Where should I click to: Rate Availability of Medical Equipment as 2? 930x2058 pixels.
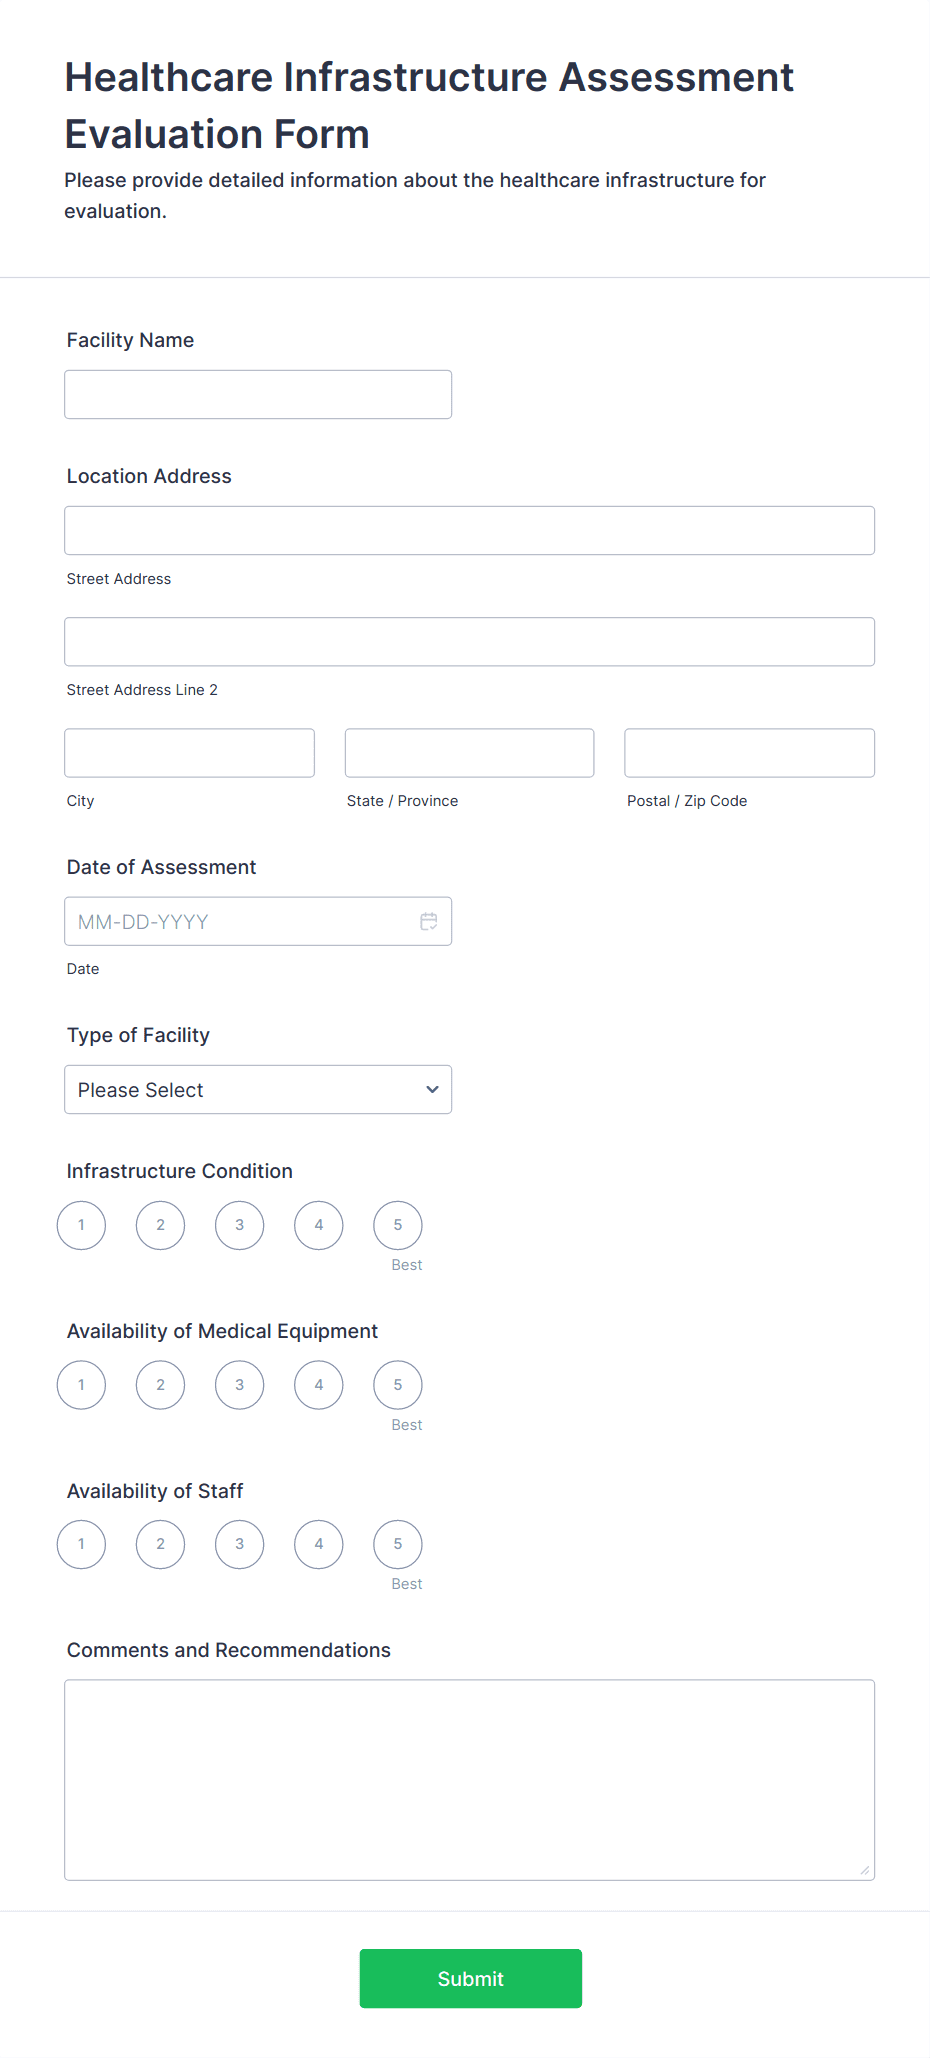160,1385
